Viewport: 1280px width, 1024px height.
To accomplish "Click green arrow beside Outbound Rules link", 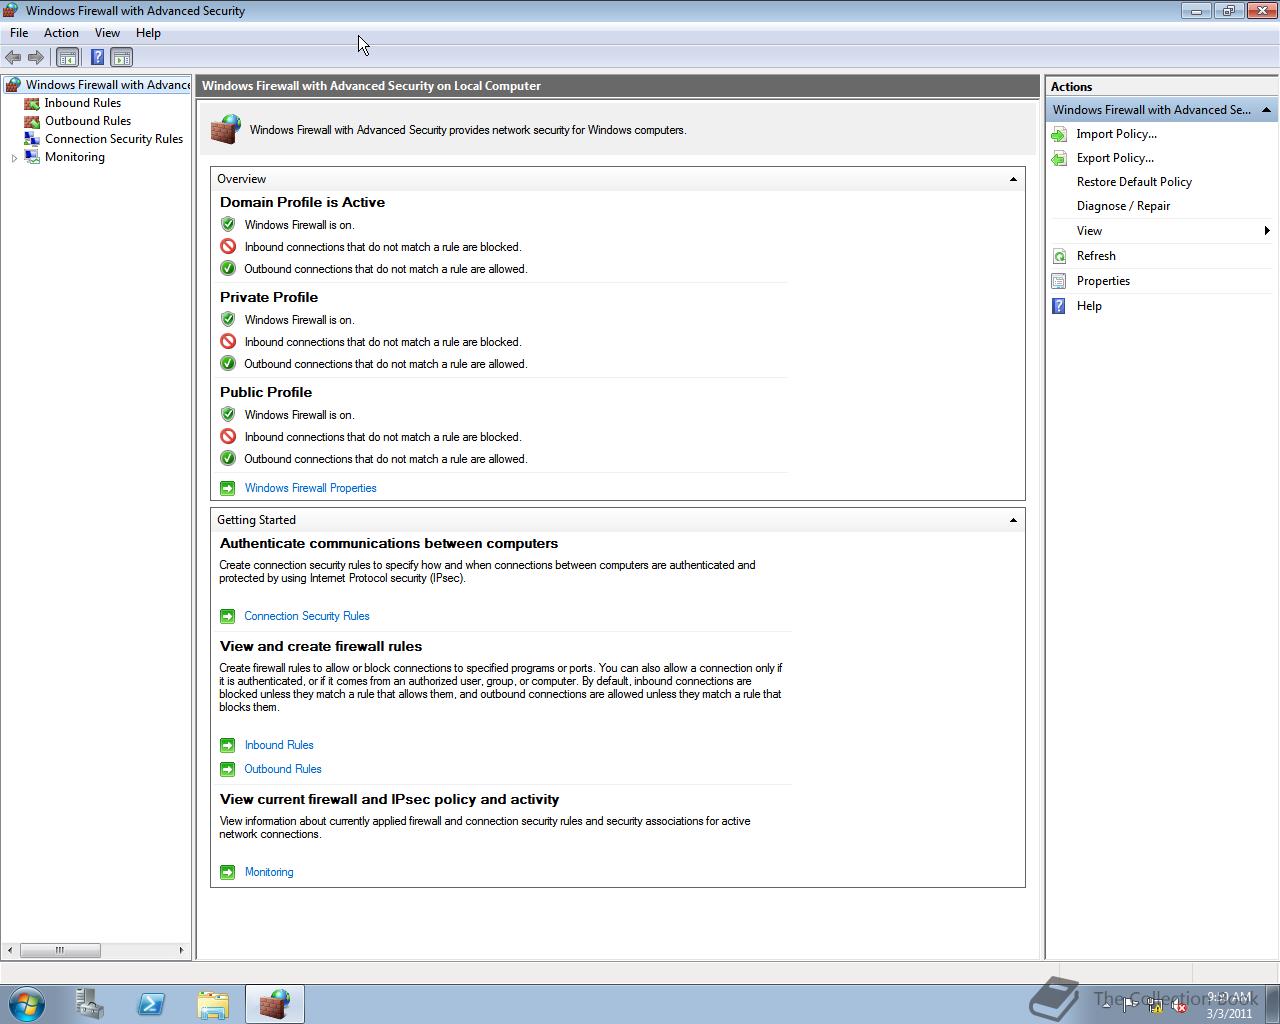I will [x=227, y=769].
